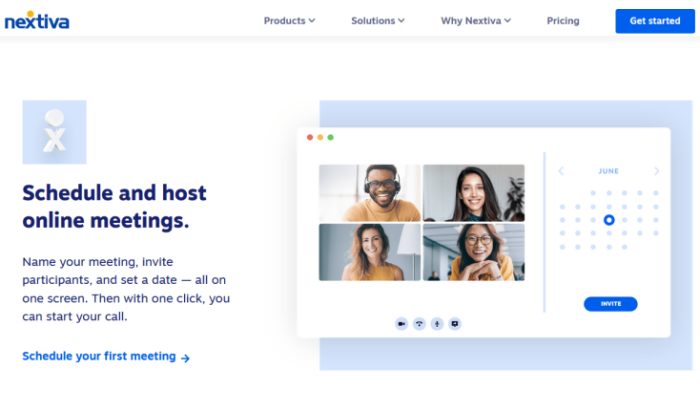This screenshot has height=420, width=700.
Task: Follow the Schedule your first meeting link
Action: (x=106, y=356)
